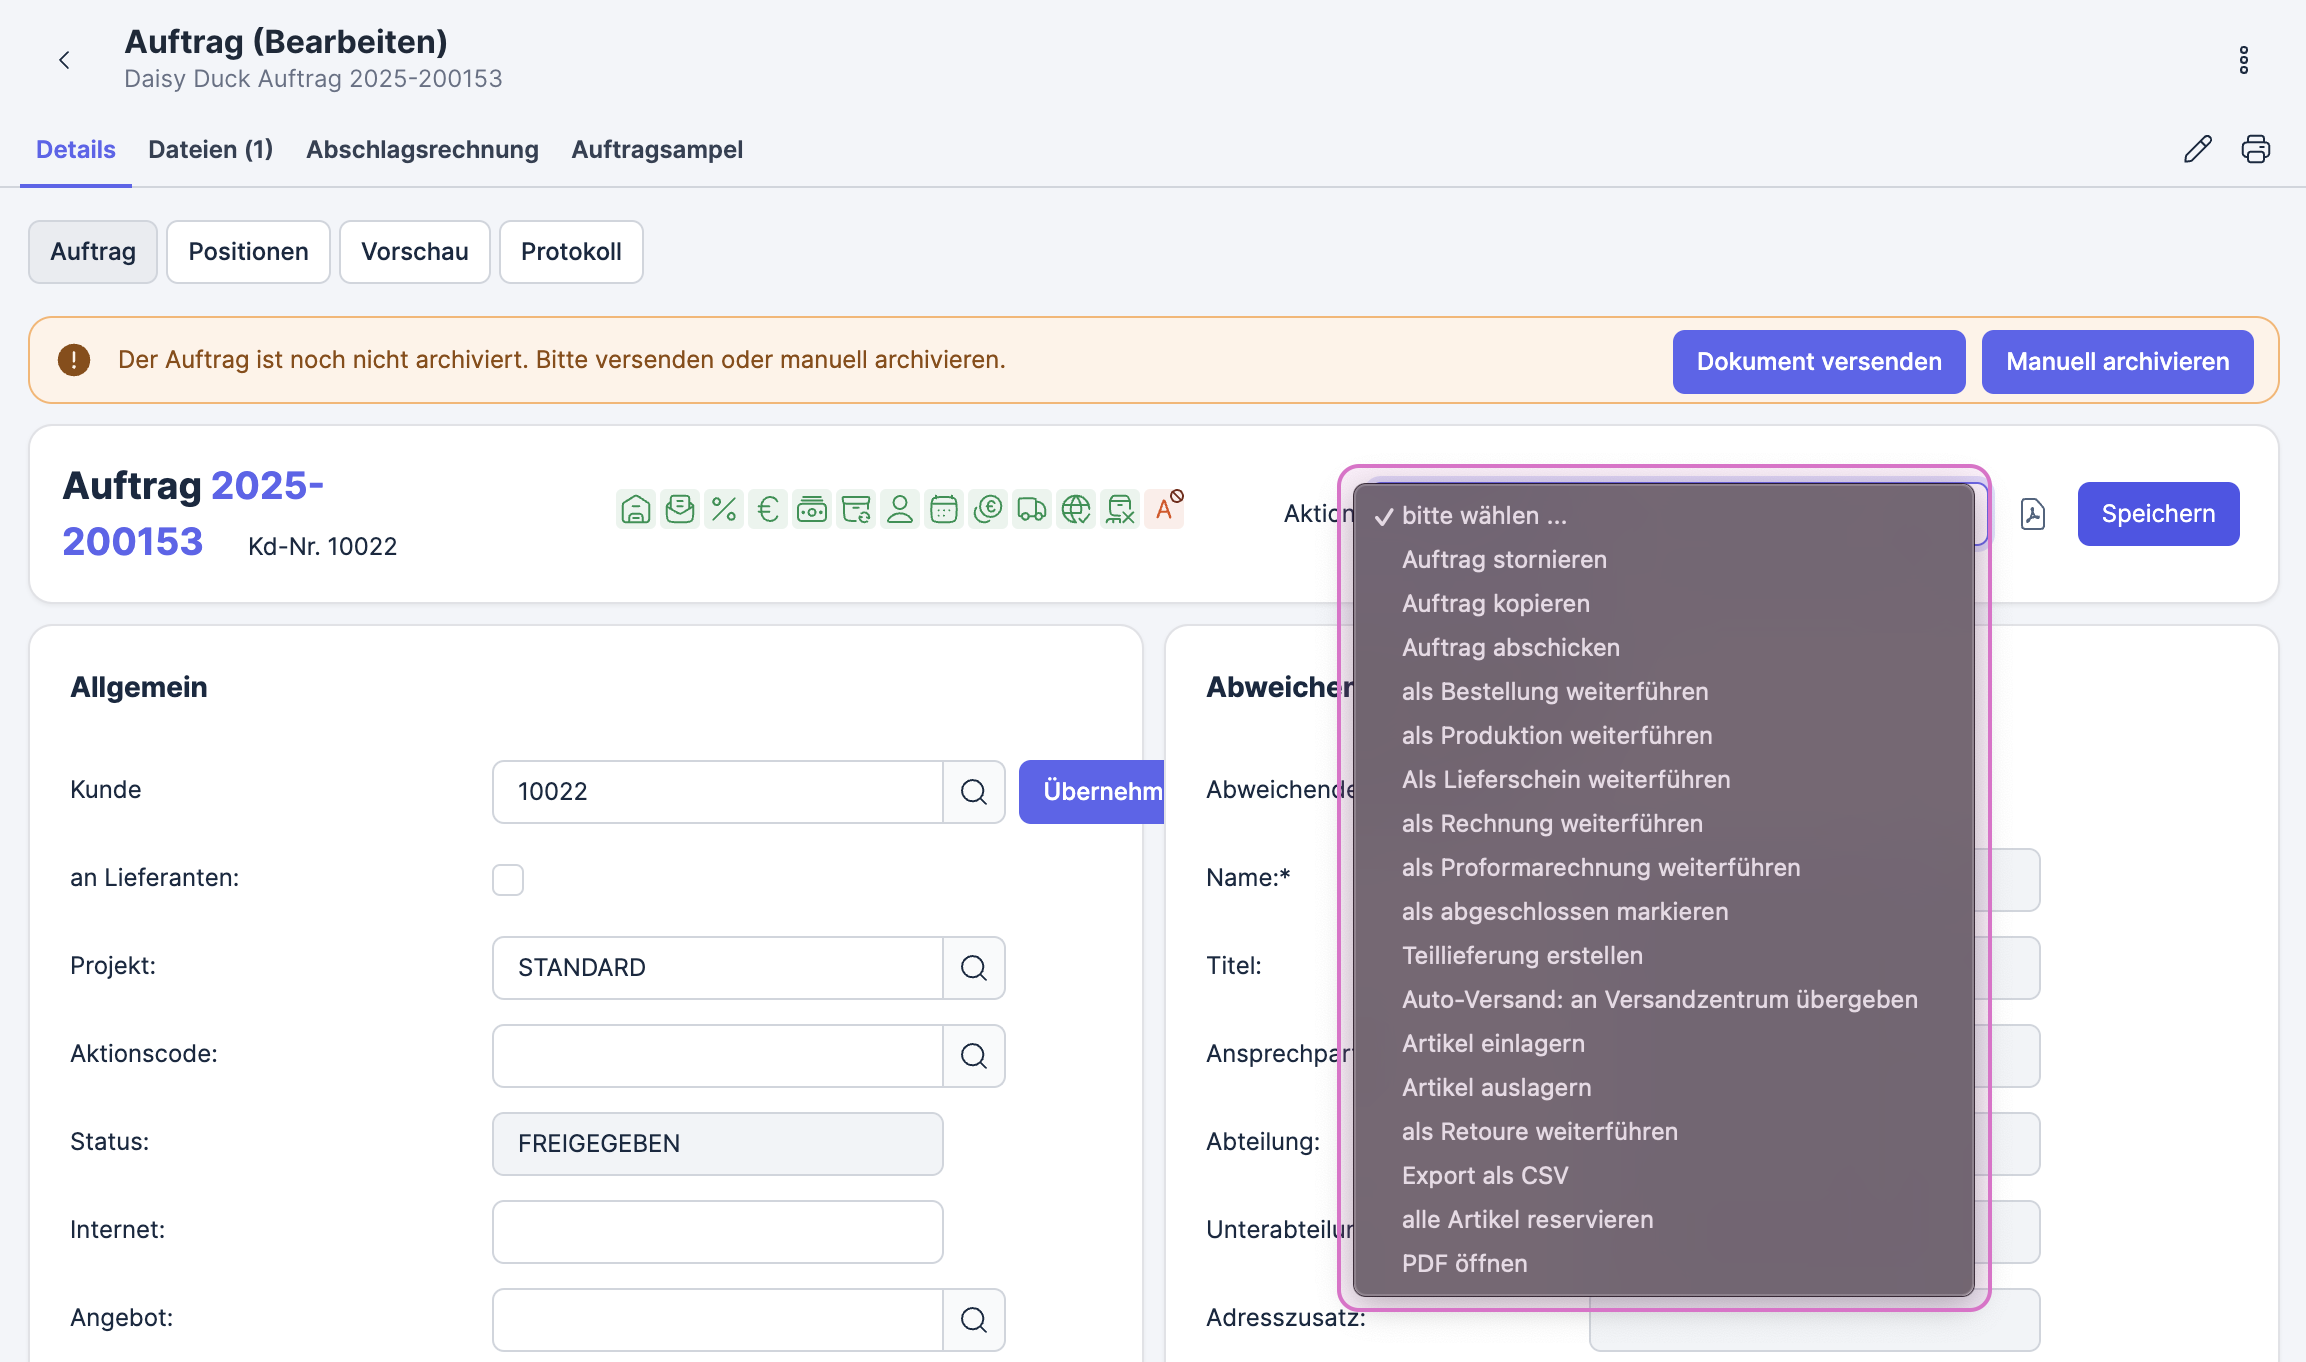Click the delivery truck status icon

tap(1031, 510)
